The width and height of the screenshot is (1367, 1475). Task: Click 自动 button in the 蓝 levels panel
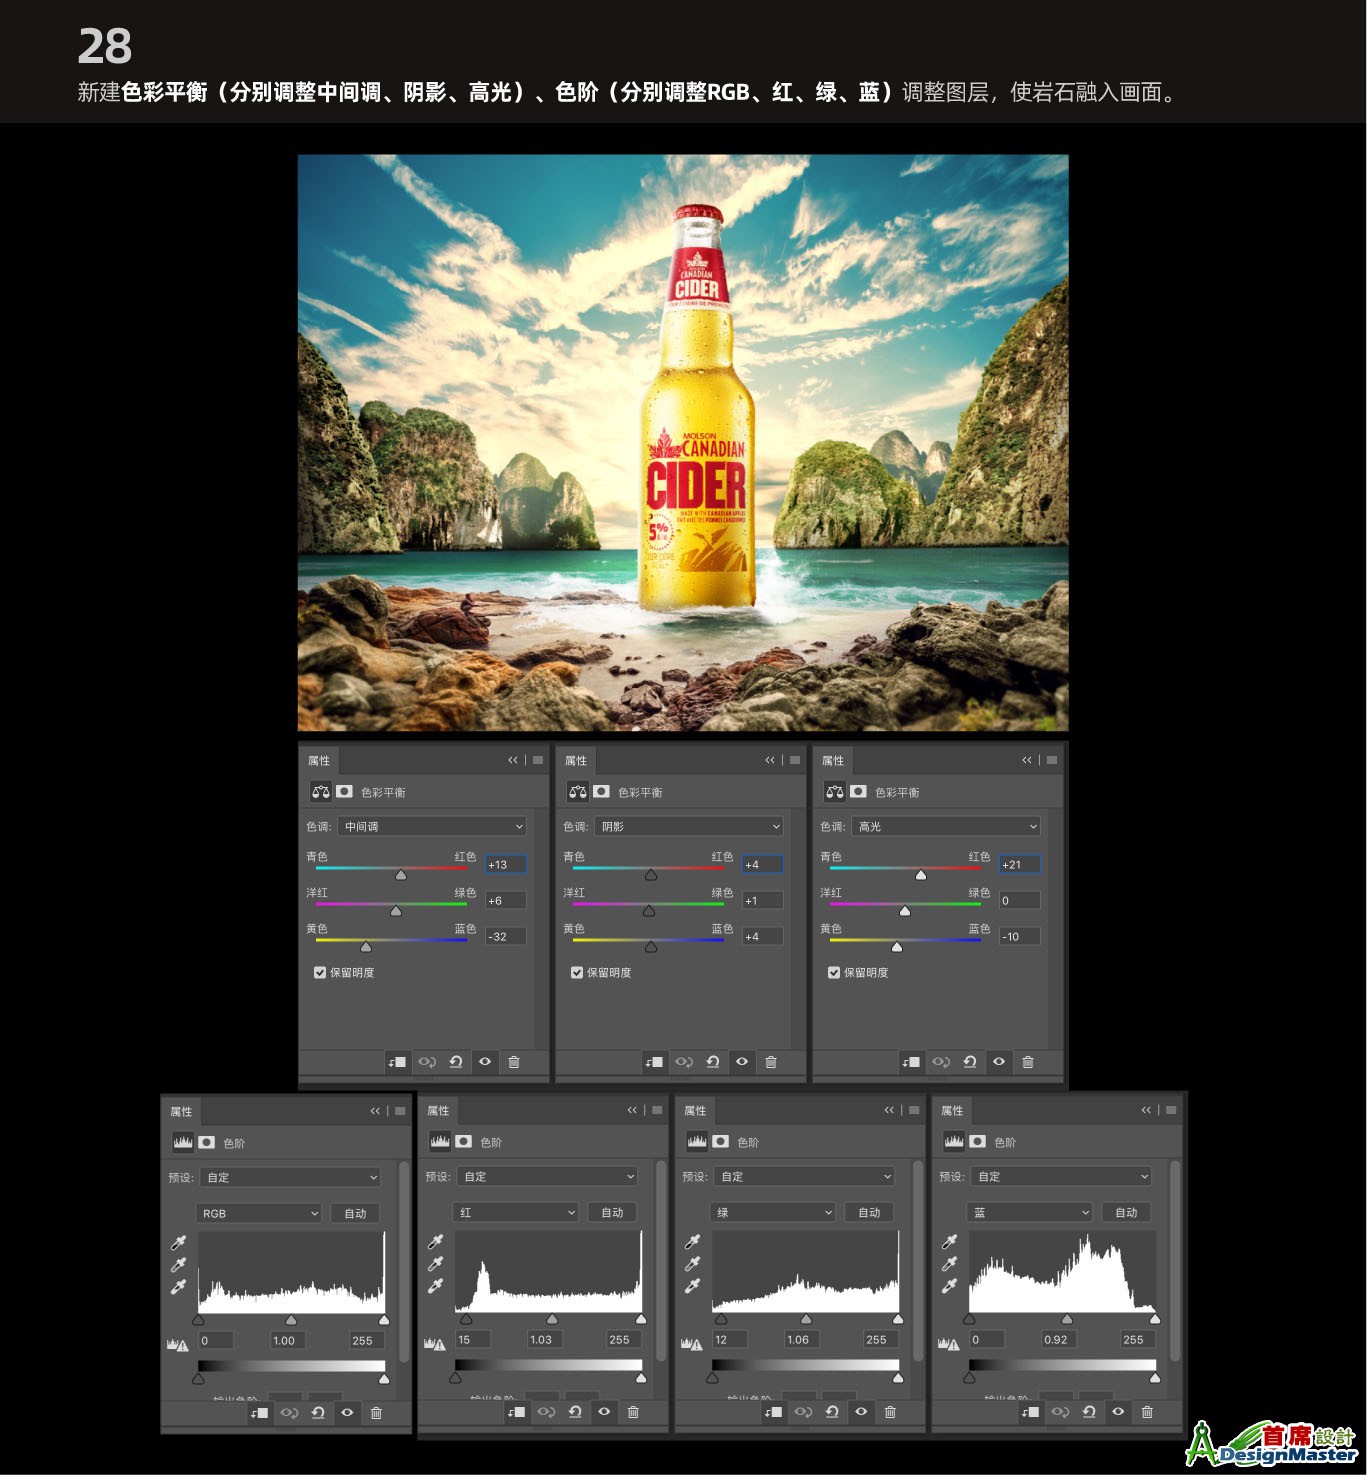pos(1127,1212)
